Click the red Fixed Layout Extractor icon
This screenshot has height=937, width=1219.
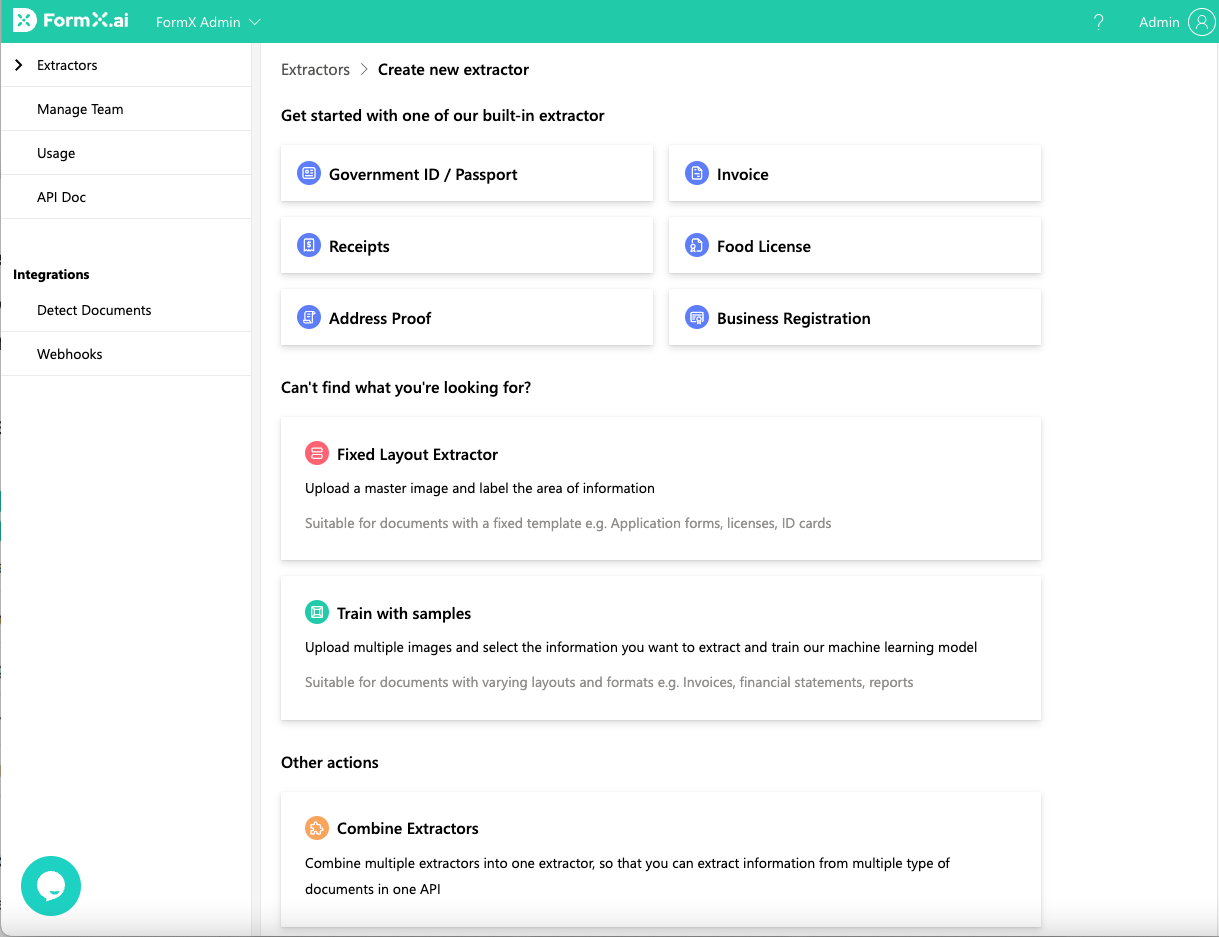(317, 454)
